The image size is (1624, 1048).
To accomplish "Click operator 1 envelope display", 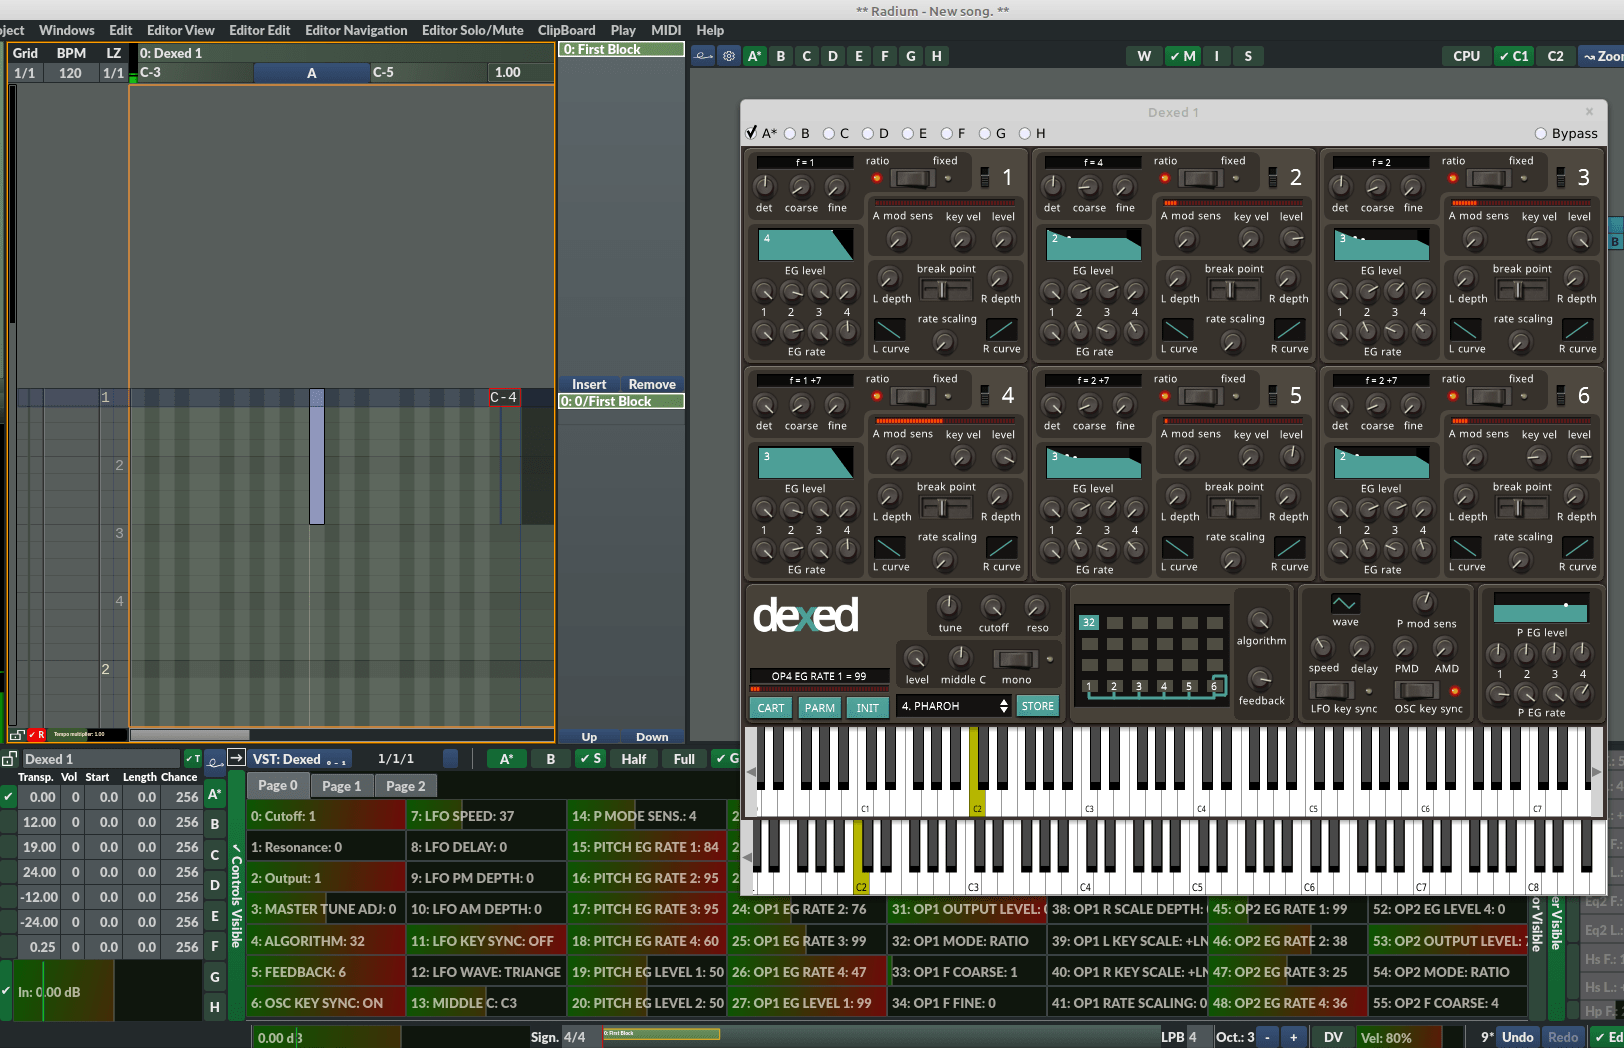I will coord(805,244).
